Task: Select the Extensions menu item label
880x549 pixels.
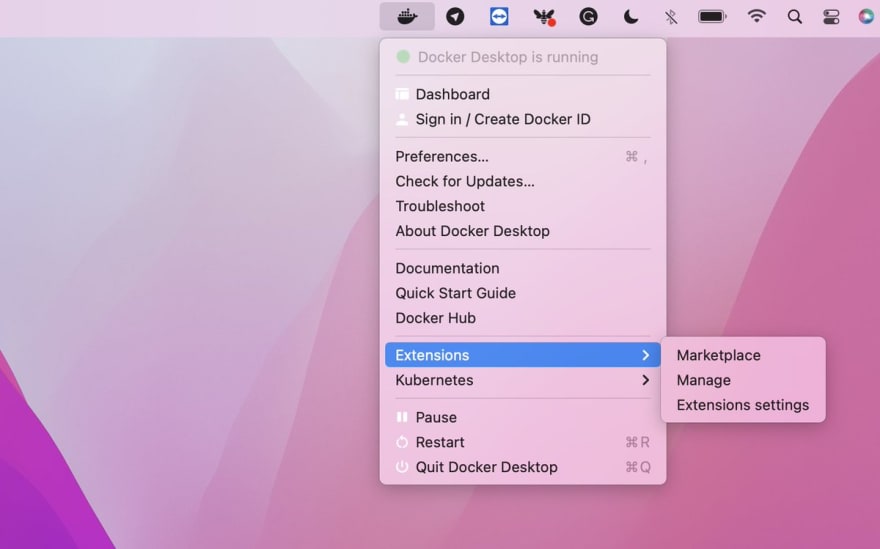Action: pos(432,355)
